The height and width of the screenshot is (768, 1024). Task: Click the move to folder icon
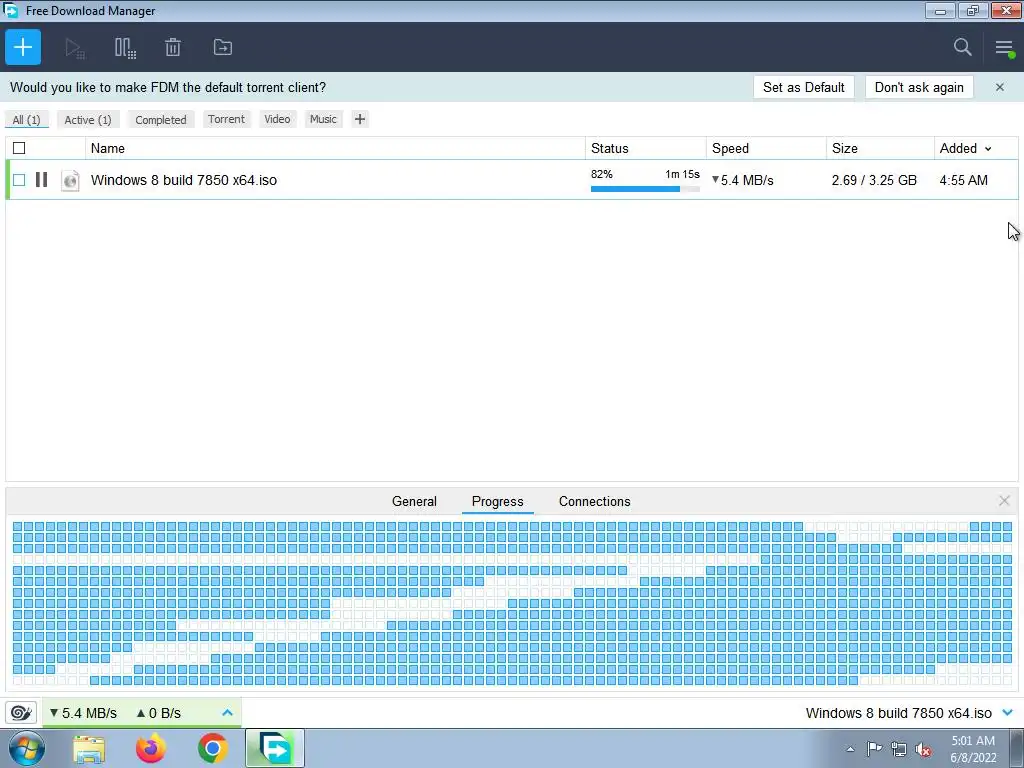(223, 47)
